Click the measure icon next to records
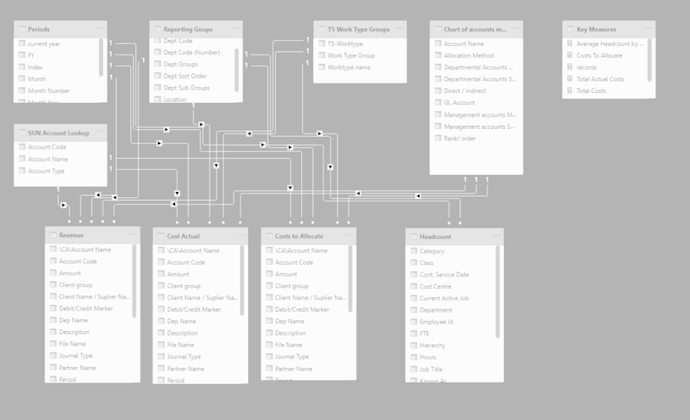The image size is (690, 420). click(x=570, y=67)
